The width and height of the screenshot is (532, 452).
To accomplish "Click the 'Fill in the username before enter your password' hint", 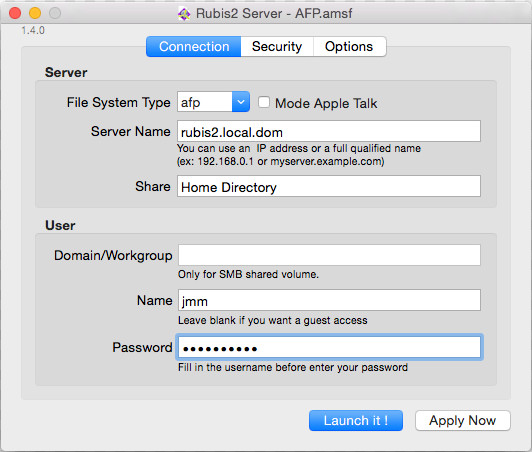I will click(x=293, y=367).
